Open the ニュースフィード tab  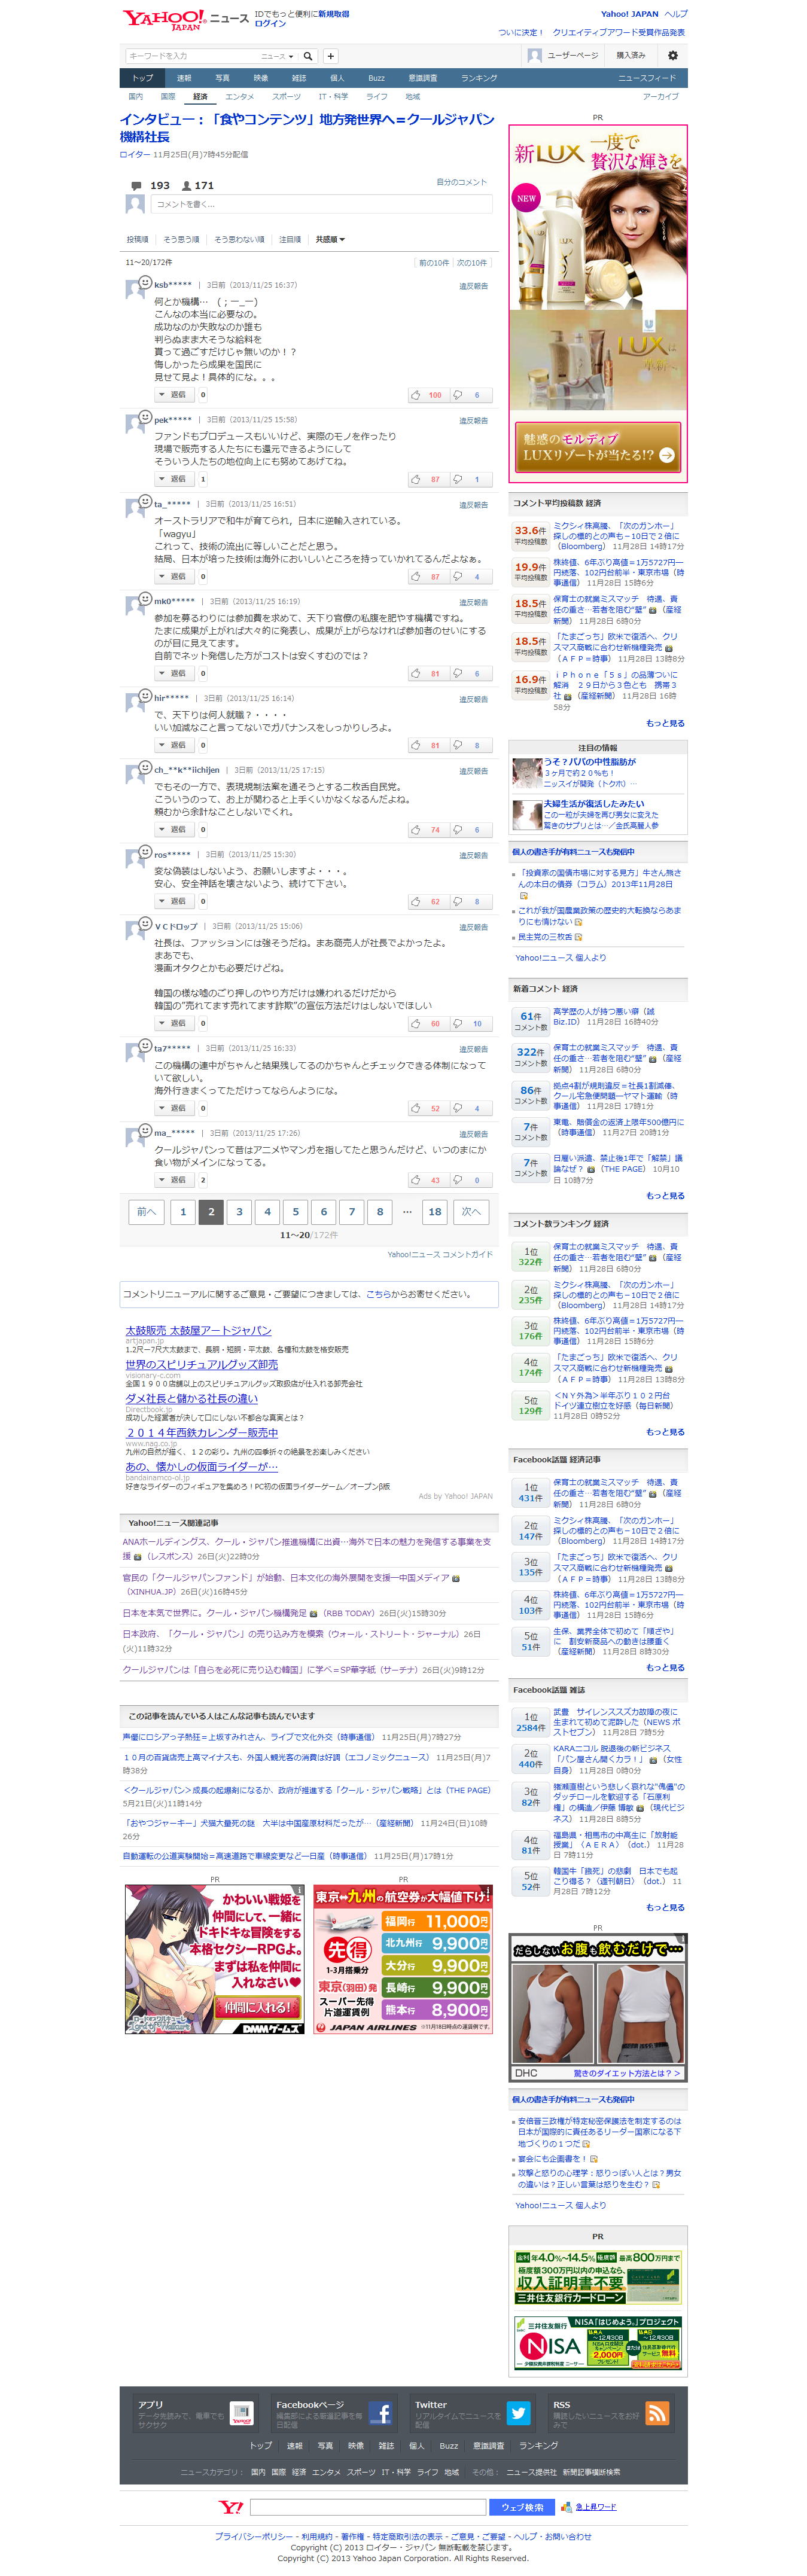pos(647,78)
